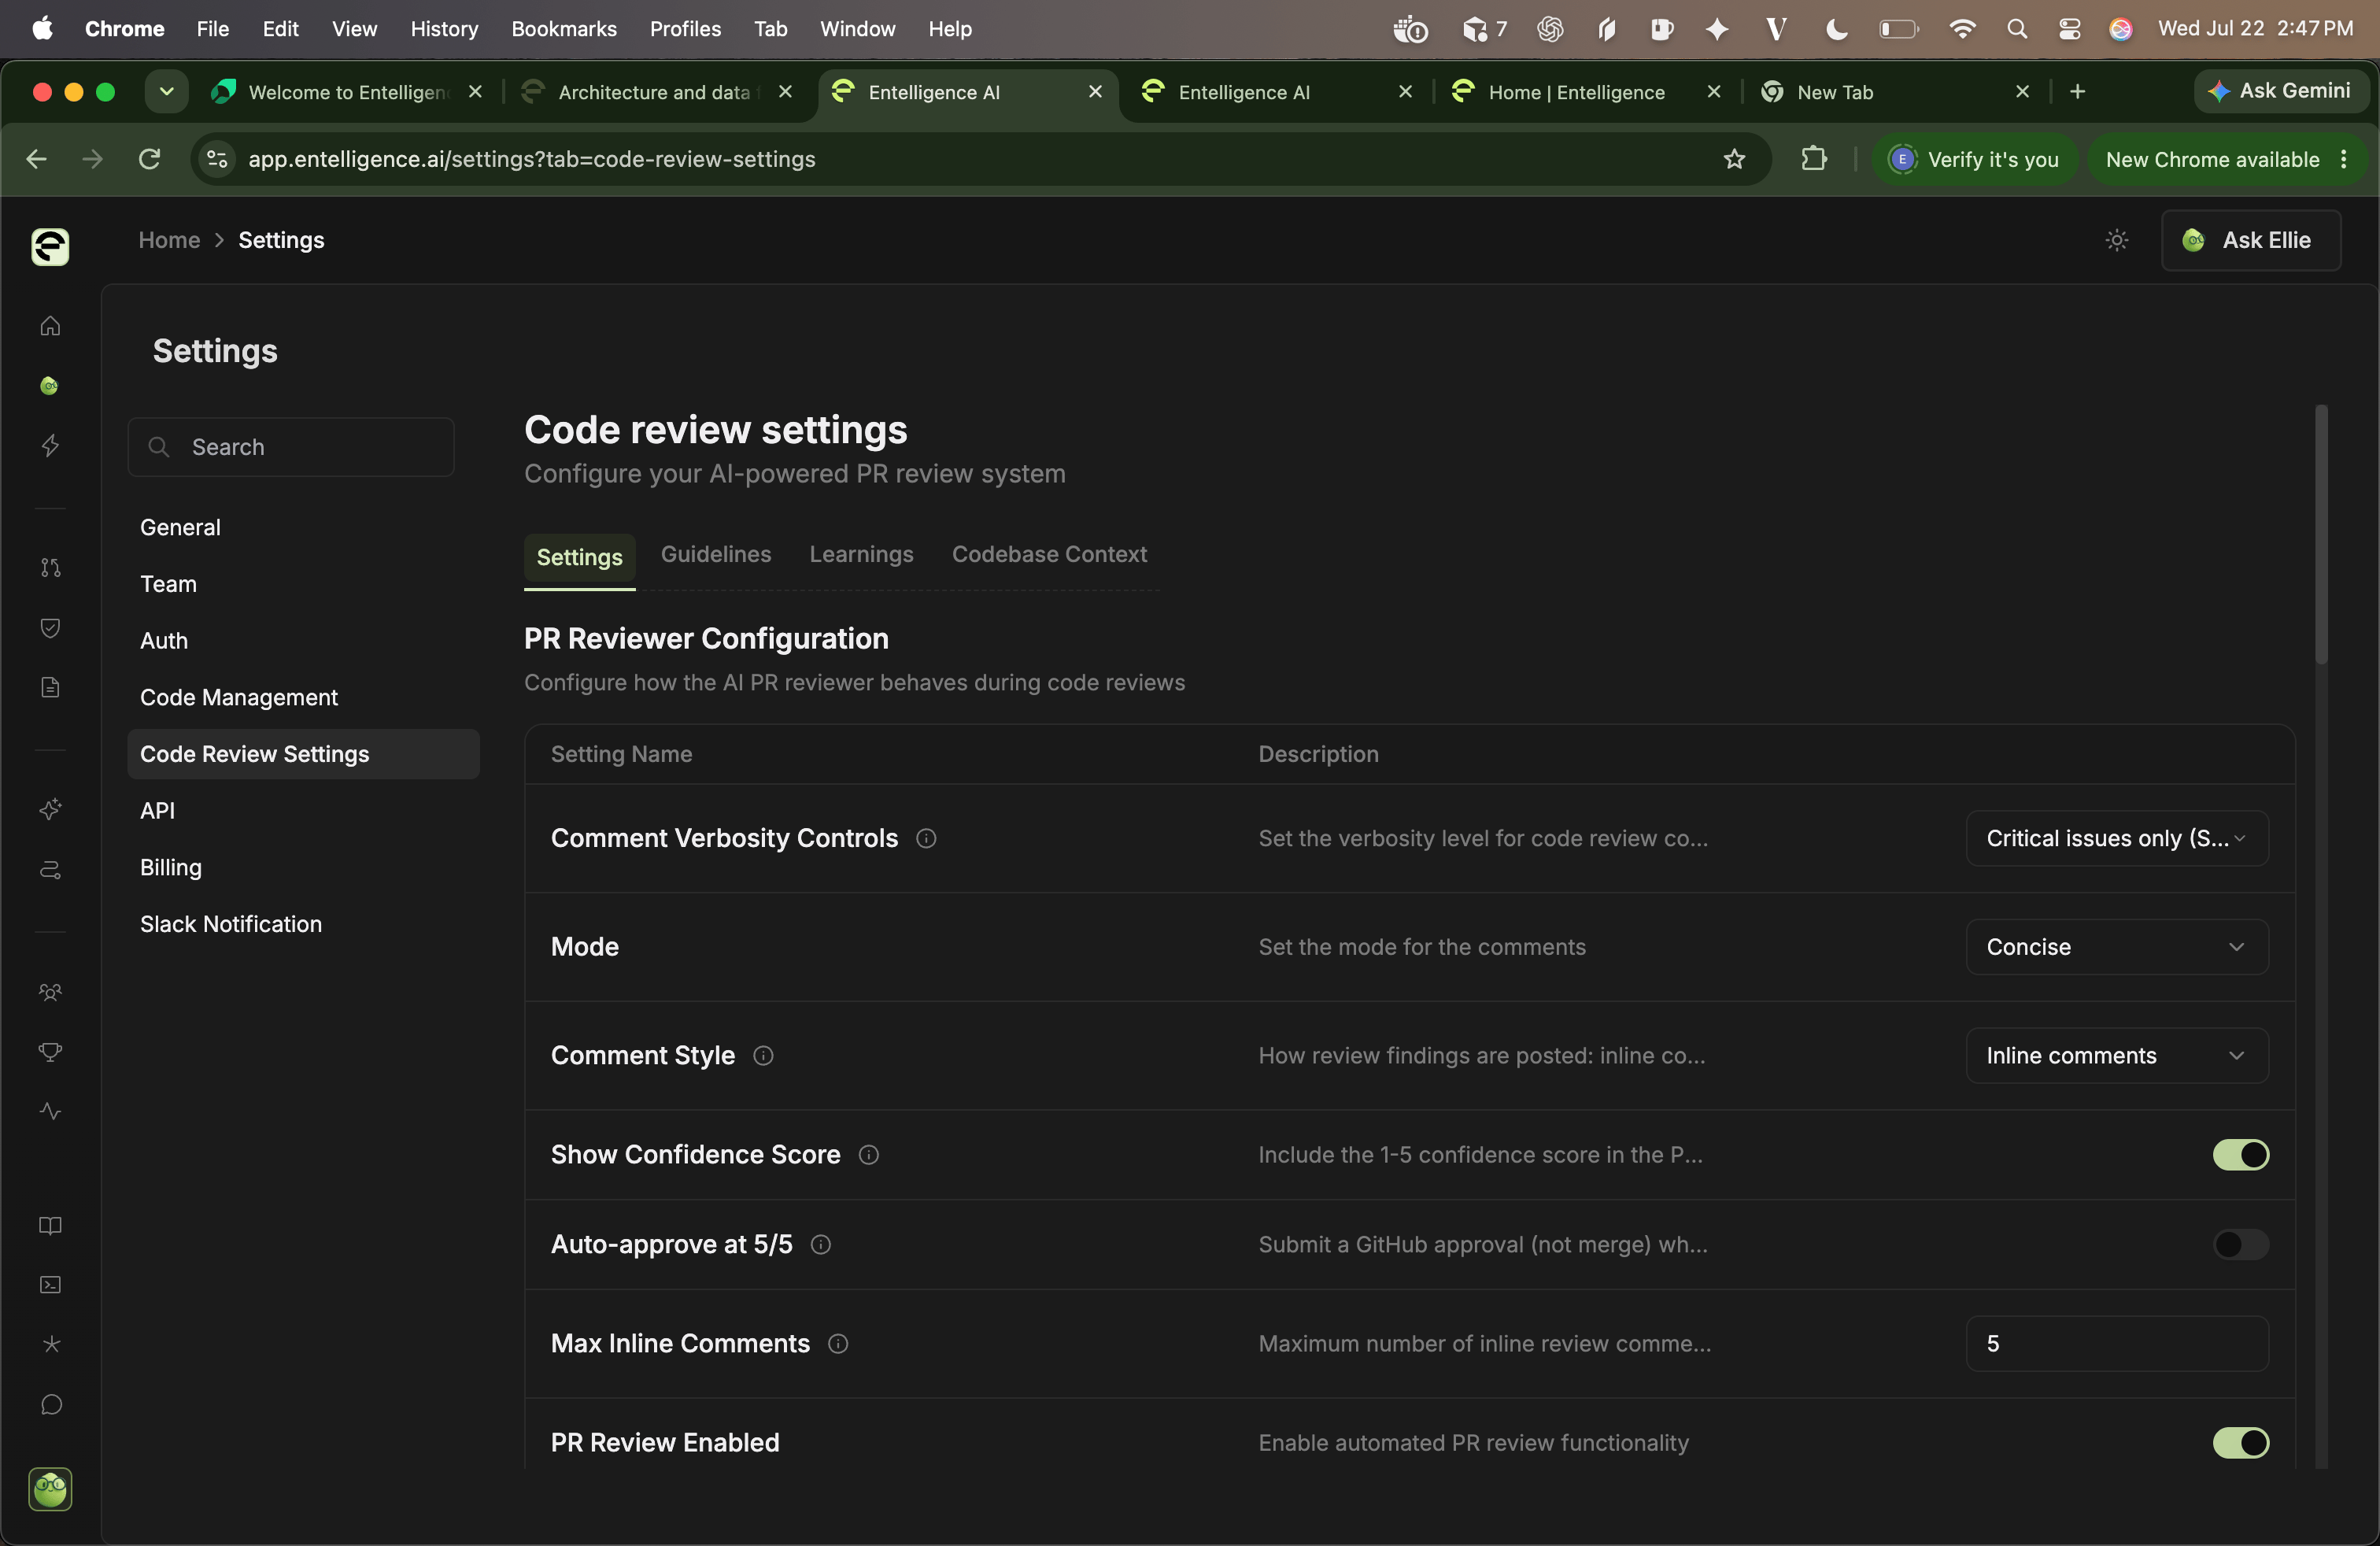The image size is (2380, 1546).
Task: Enable the Auto-approve at 5/5 toggle
Action: (2240, 1245)
